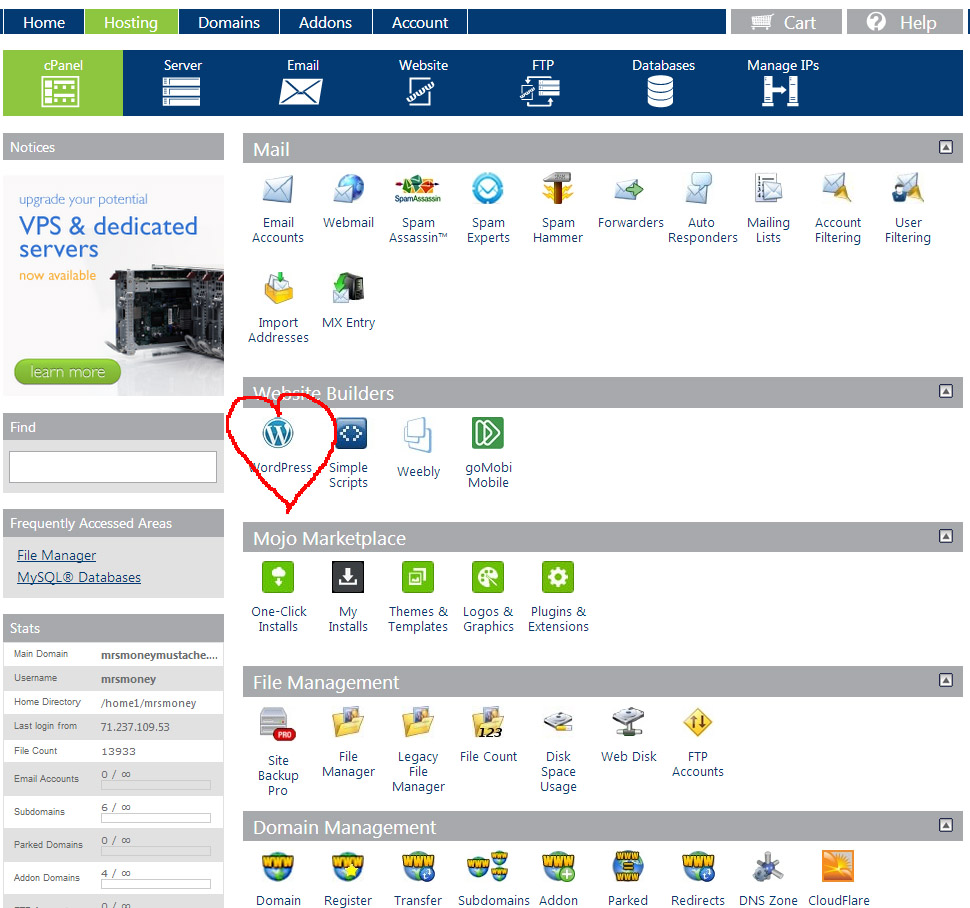Switch to the Domains top menu
Viewport: 970px width, 908px height.
(x=229, y=22)
